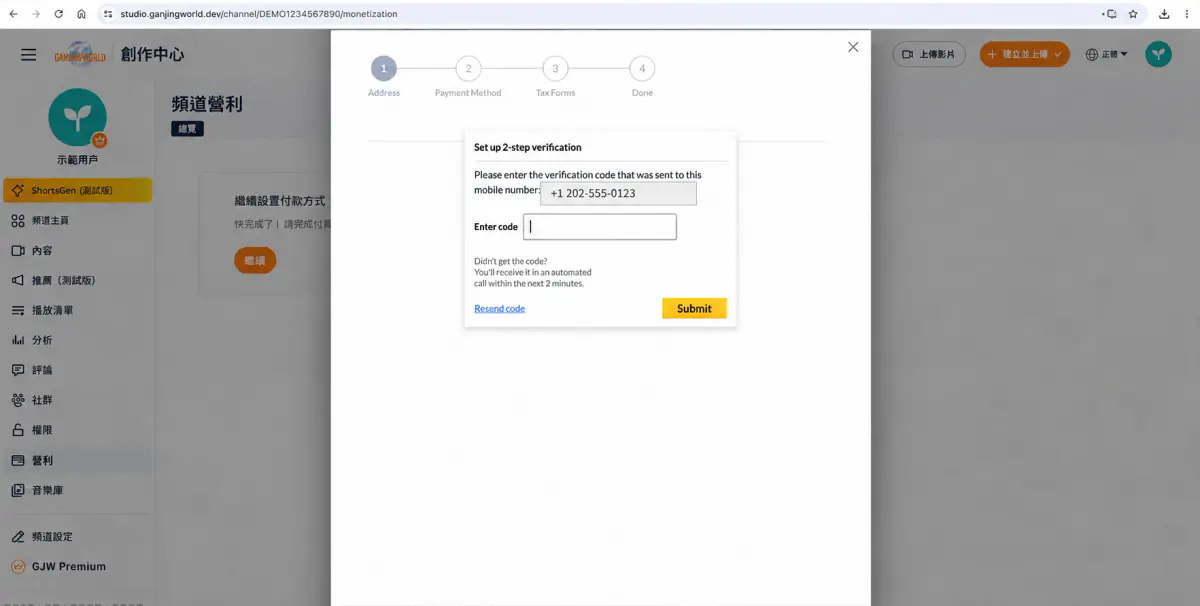The image size is (1200, 606).
Task: Click the mobile number field +1 202-555-0123
Action: (x=618, y=194)
